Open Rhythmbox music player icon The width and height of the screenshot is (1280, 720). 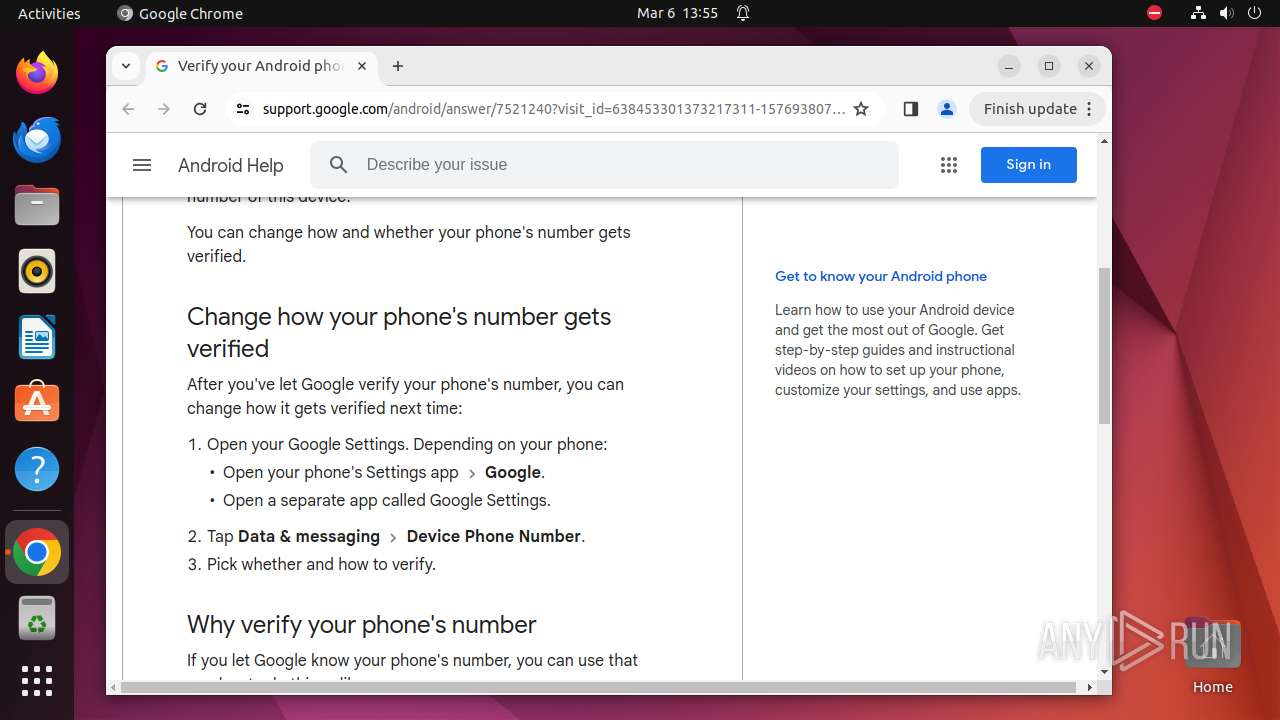37,271
